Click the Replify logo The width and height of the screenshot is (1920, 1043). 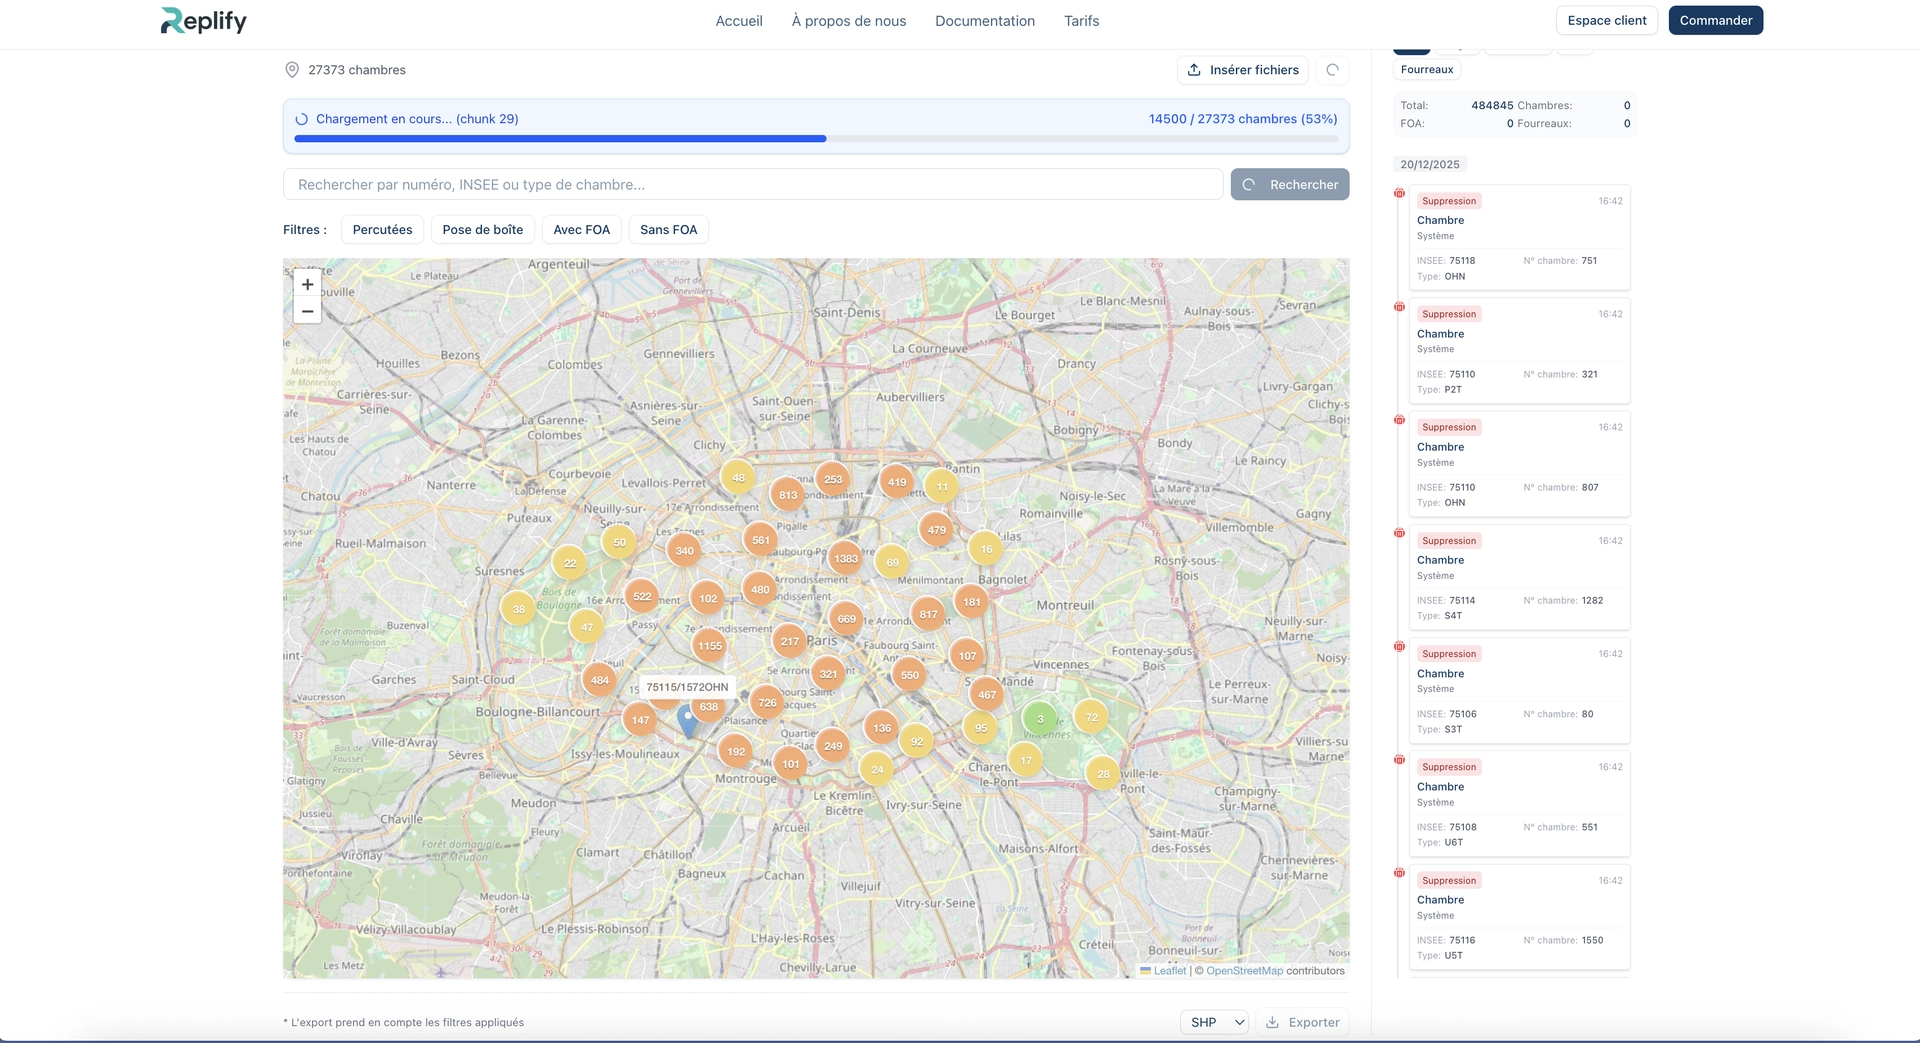[x=204, y=21]
